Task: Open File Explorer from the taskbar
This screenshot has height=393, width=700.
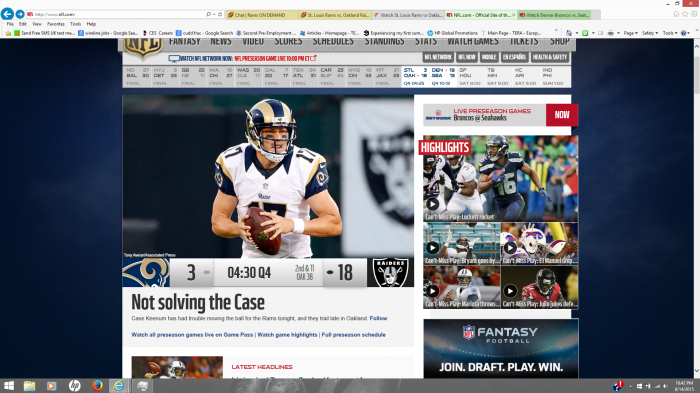Action: point(29,386)
